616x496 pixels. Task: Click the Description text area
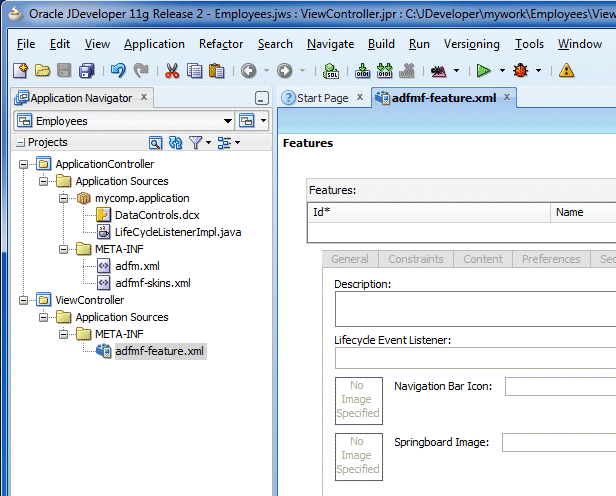click(x=475, y=309)
